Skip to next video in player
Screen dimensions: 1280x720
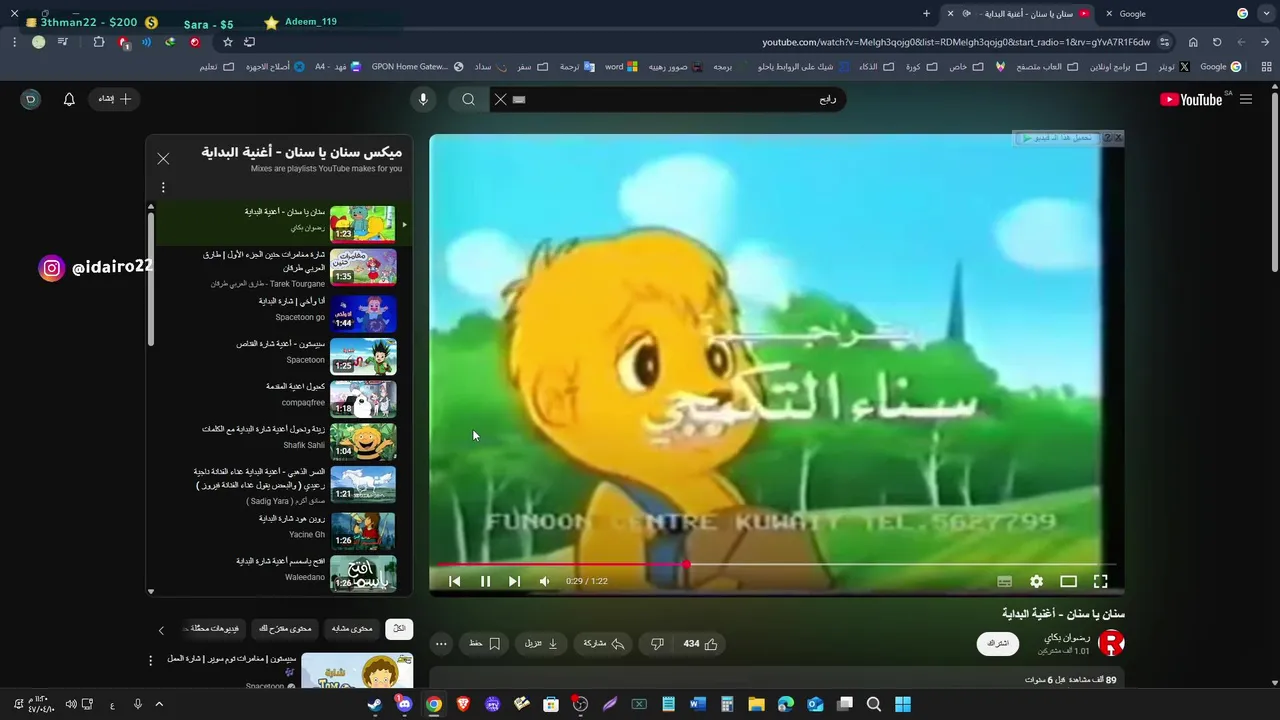coord(514,581)
